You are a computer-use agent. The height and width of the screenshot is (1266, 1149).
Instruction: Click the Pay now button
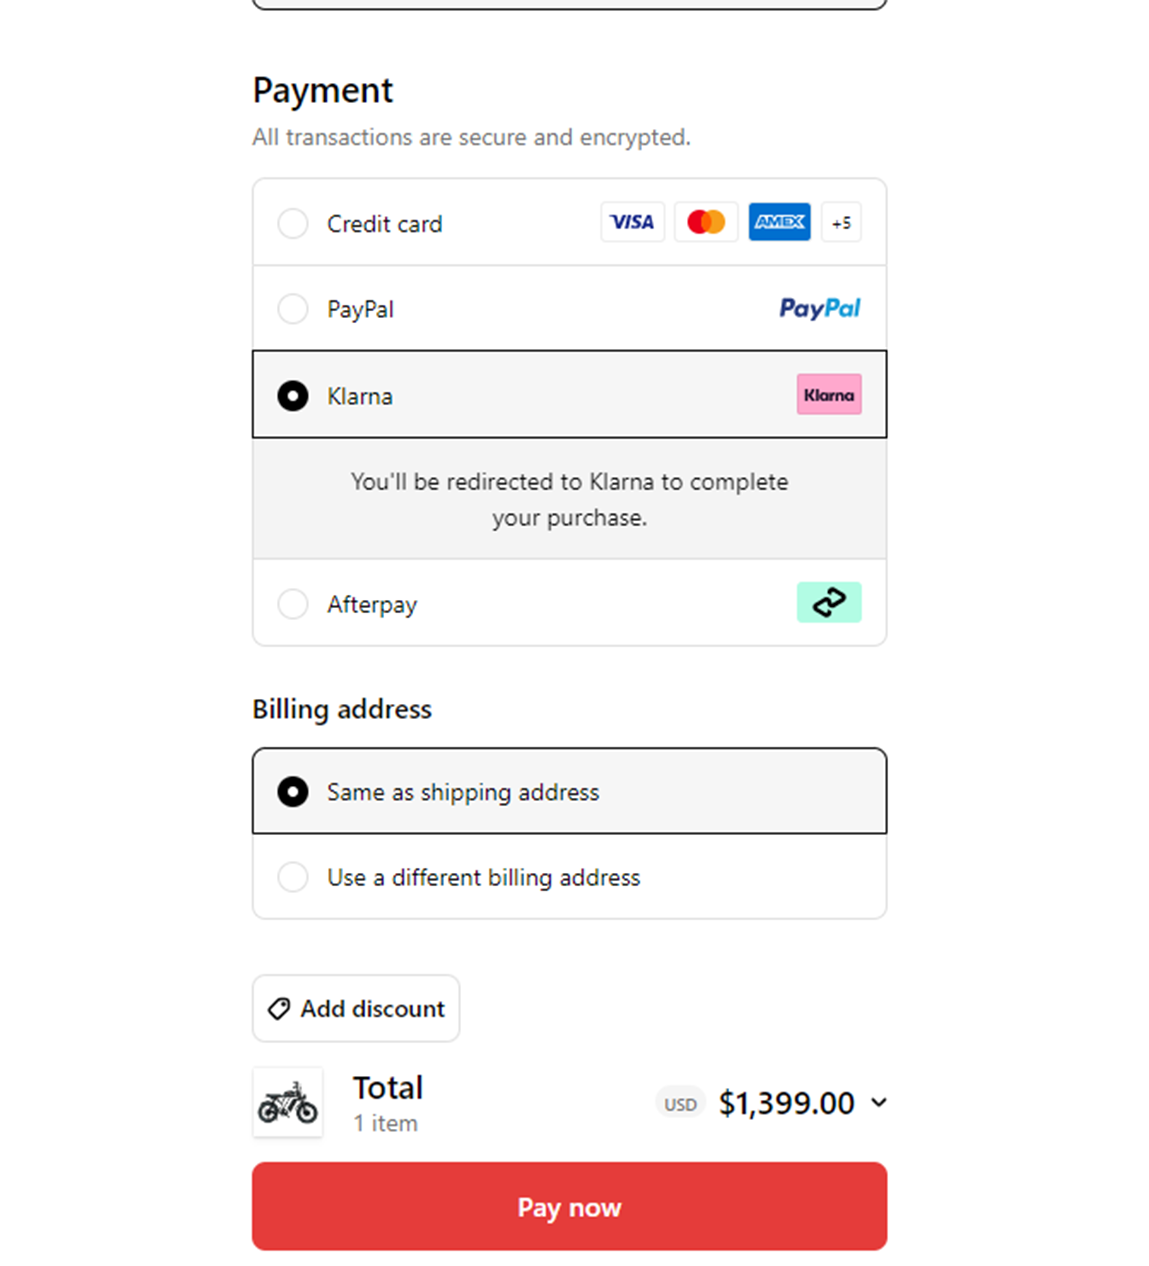[568, 1206]
